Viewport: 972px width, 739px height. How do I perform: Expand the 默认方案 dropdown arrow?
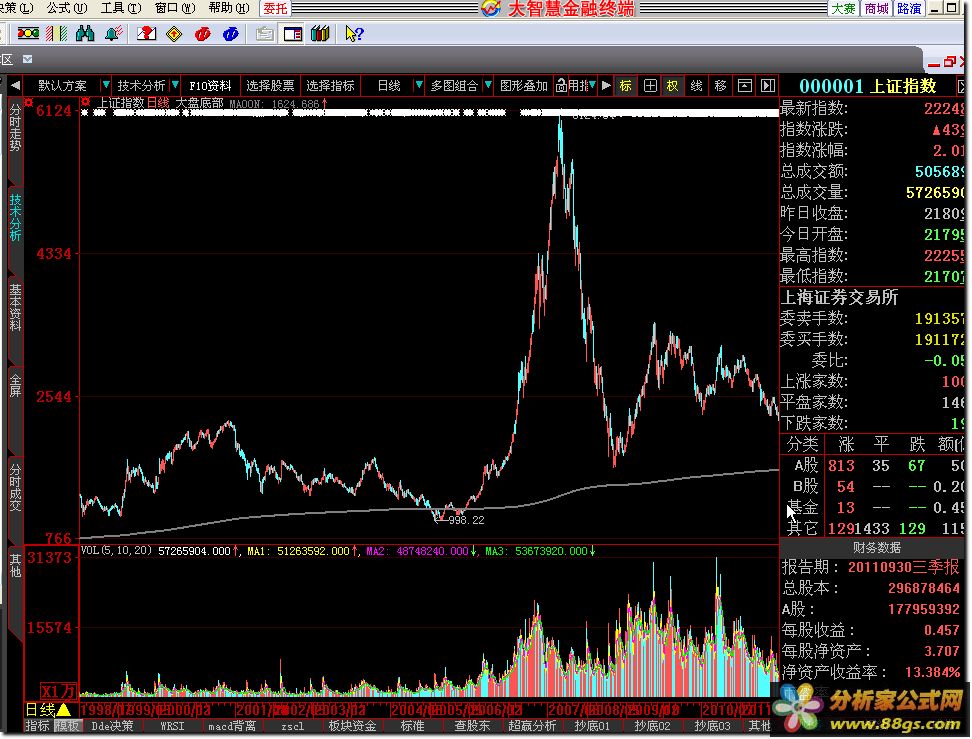click(105, 86)
